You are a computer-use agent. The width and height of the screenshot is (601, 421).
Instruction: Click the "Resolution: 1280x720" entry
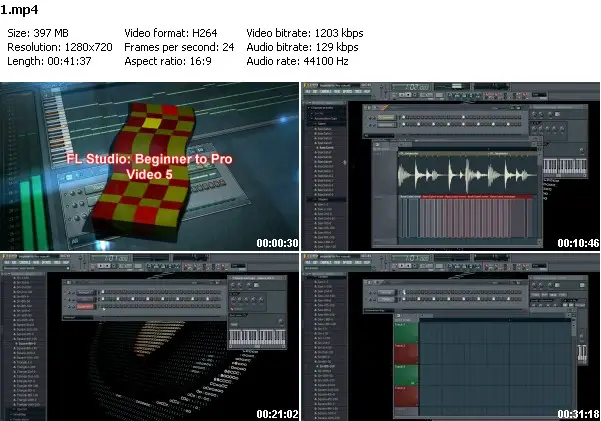click(60, 47)
